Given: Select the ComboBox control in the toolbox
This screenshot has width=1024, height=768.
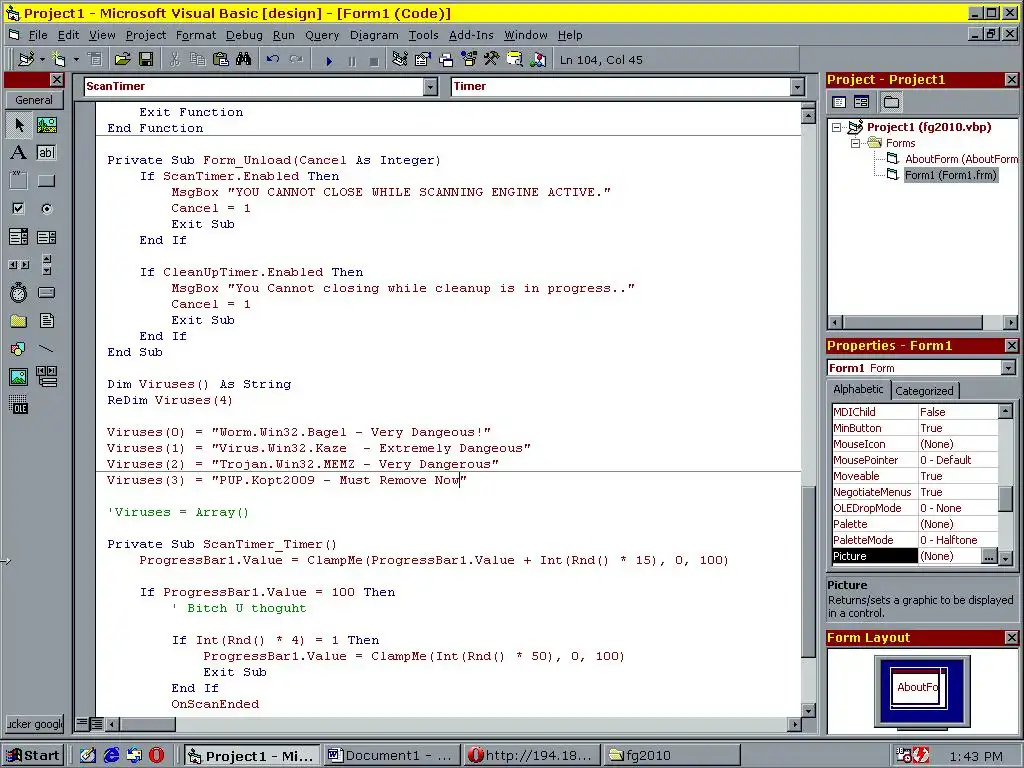Looking at the screenshot, I should pos(18,236).
